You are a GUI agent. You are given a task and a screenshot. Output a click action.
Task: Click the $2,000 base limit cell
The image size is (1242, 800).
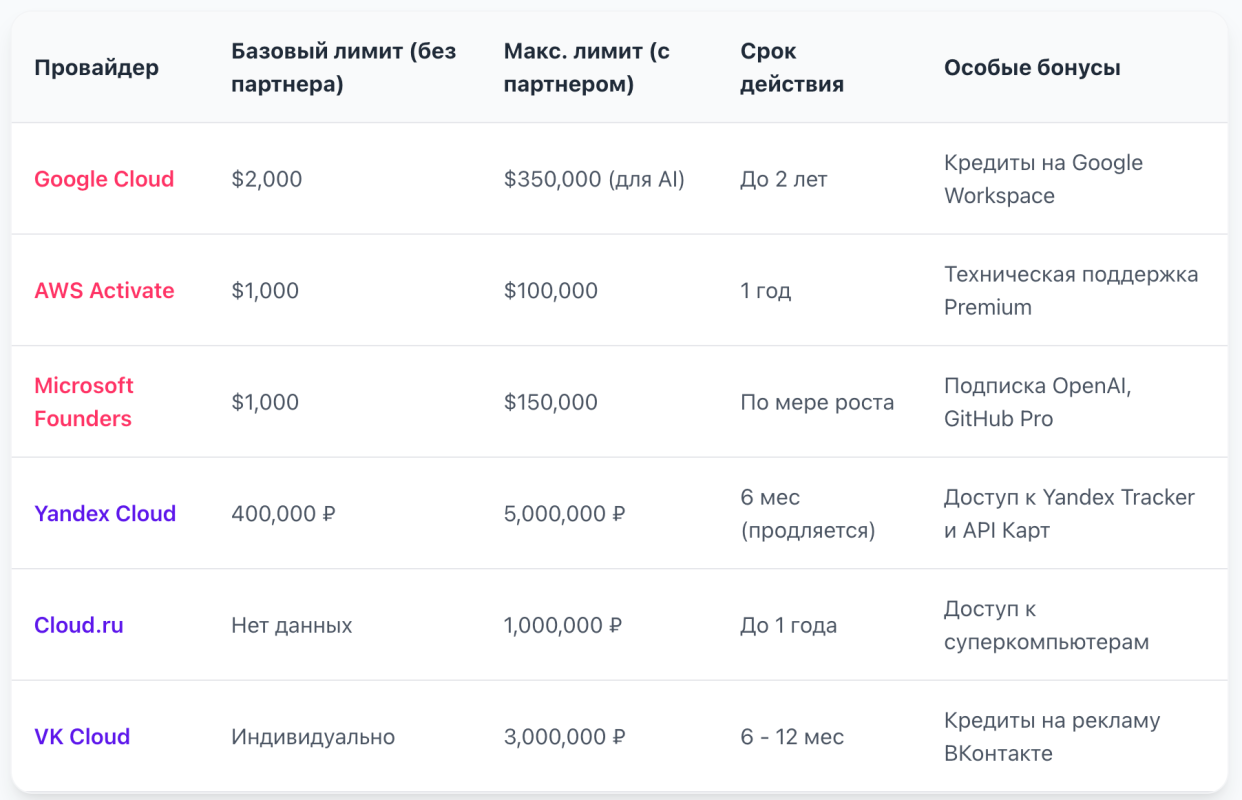point(266,180)
